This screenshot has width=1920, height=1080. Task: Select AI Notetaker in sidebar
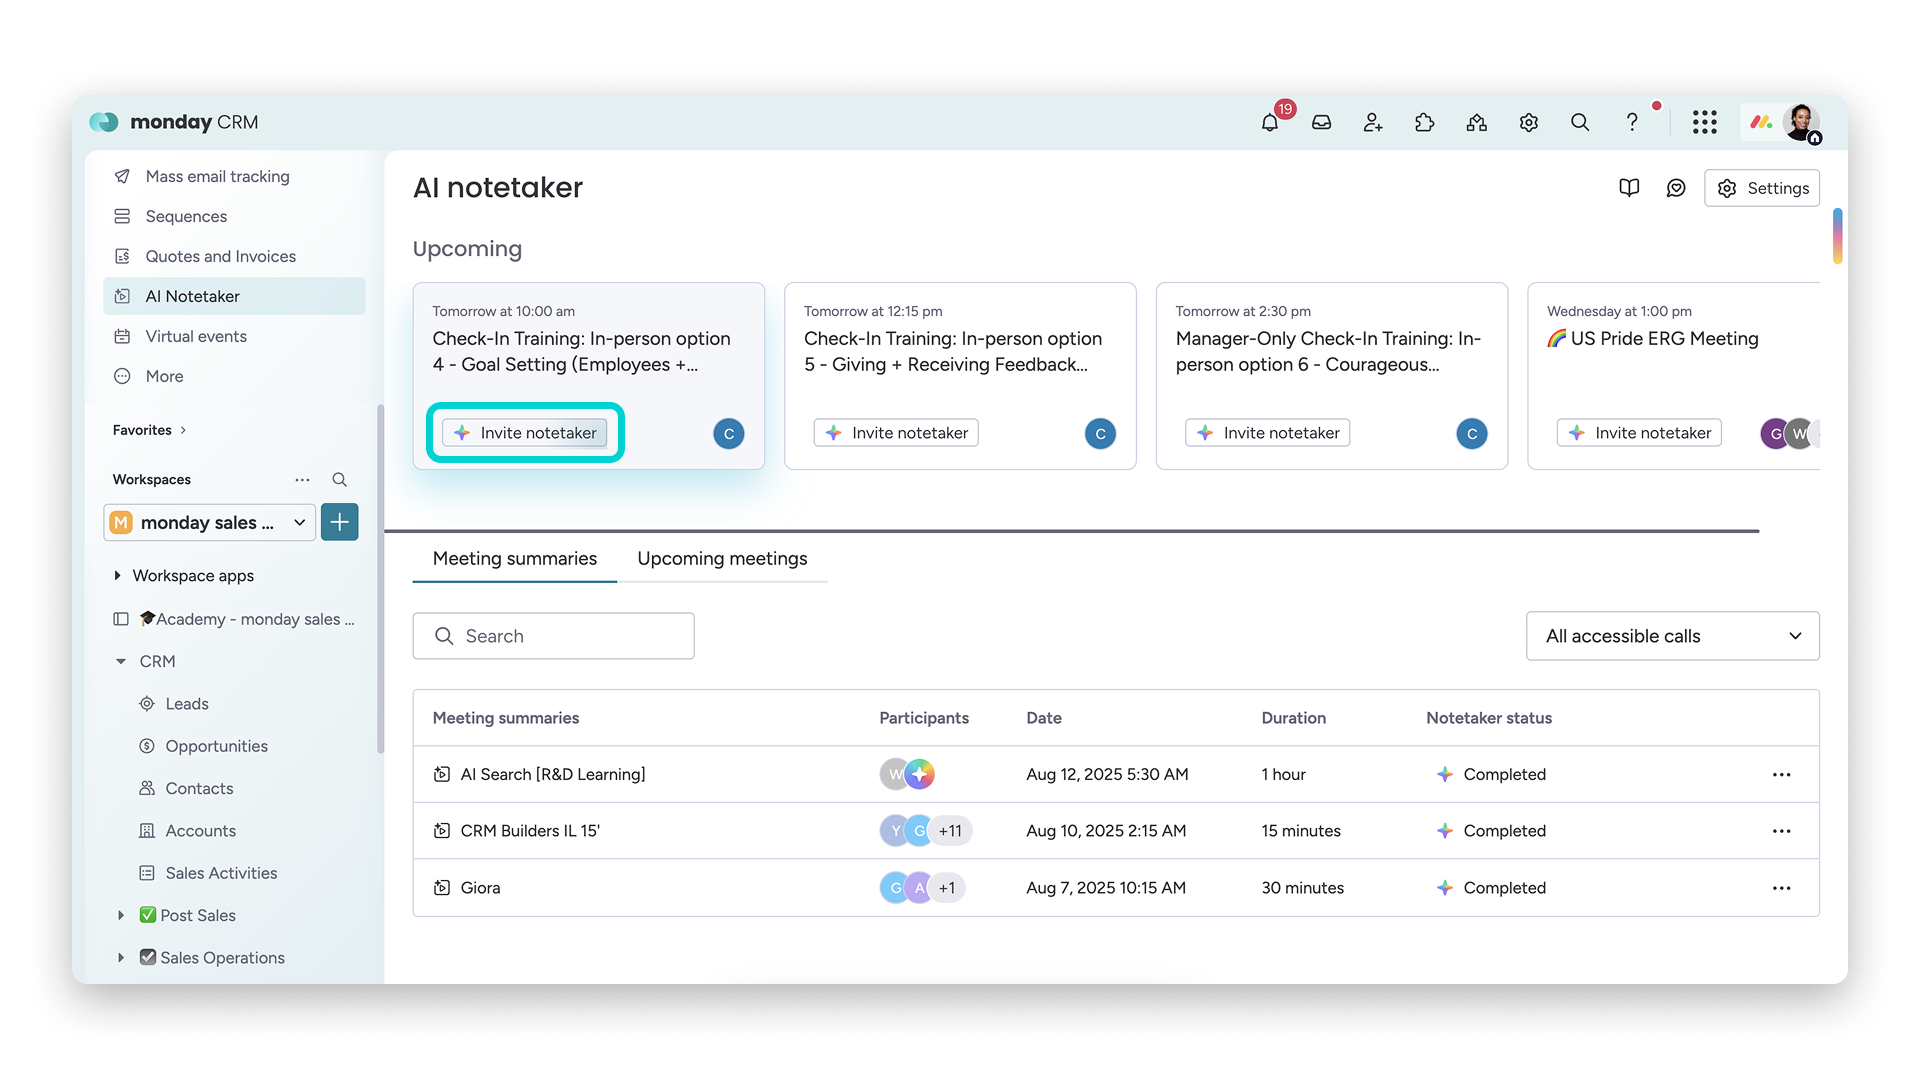[234, 296]
